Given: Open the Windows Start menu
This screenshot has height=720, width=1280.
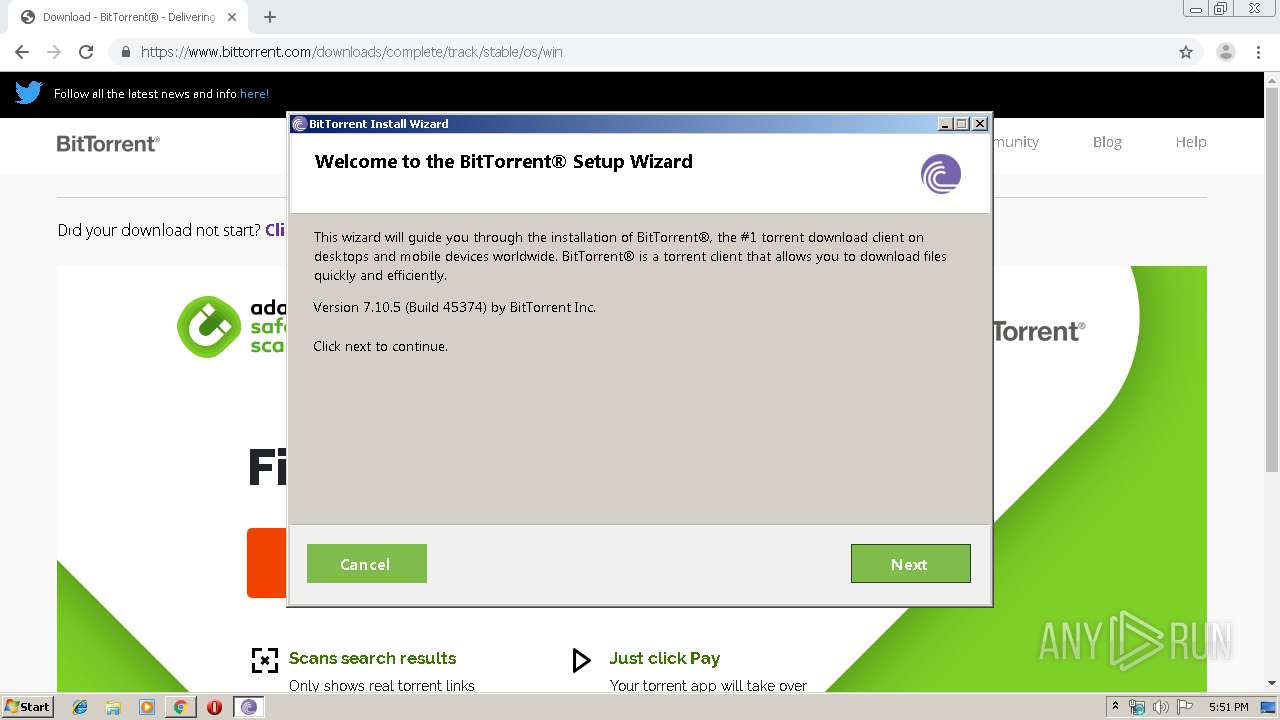Looking at the screenshot, I should pos(28,706).
